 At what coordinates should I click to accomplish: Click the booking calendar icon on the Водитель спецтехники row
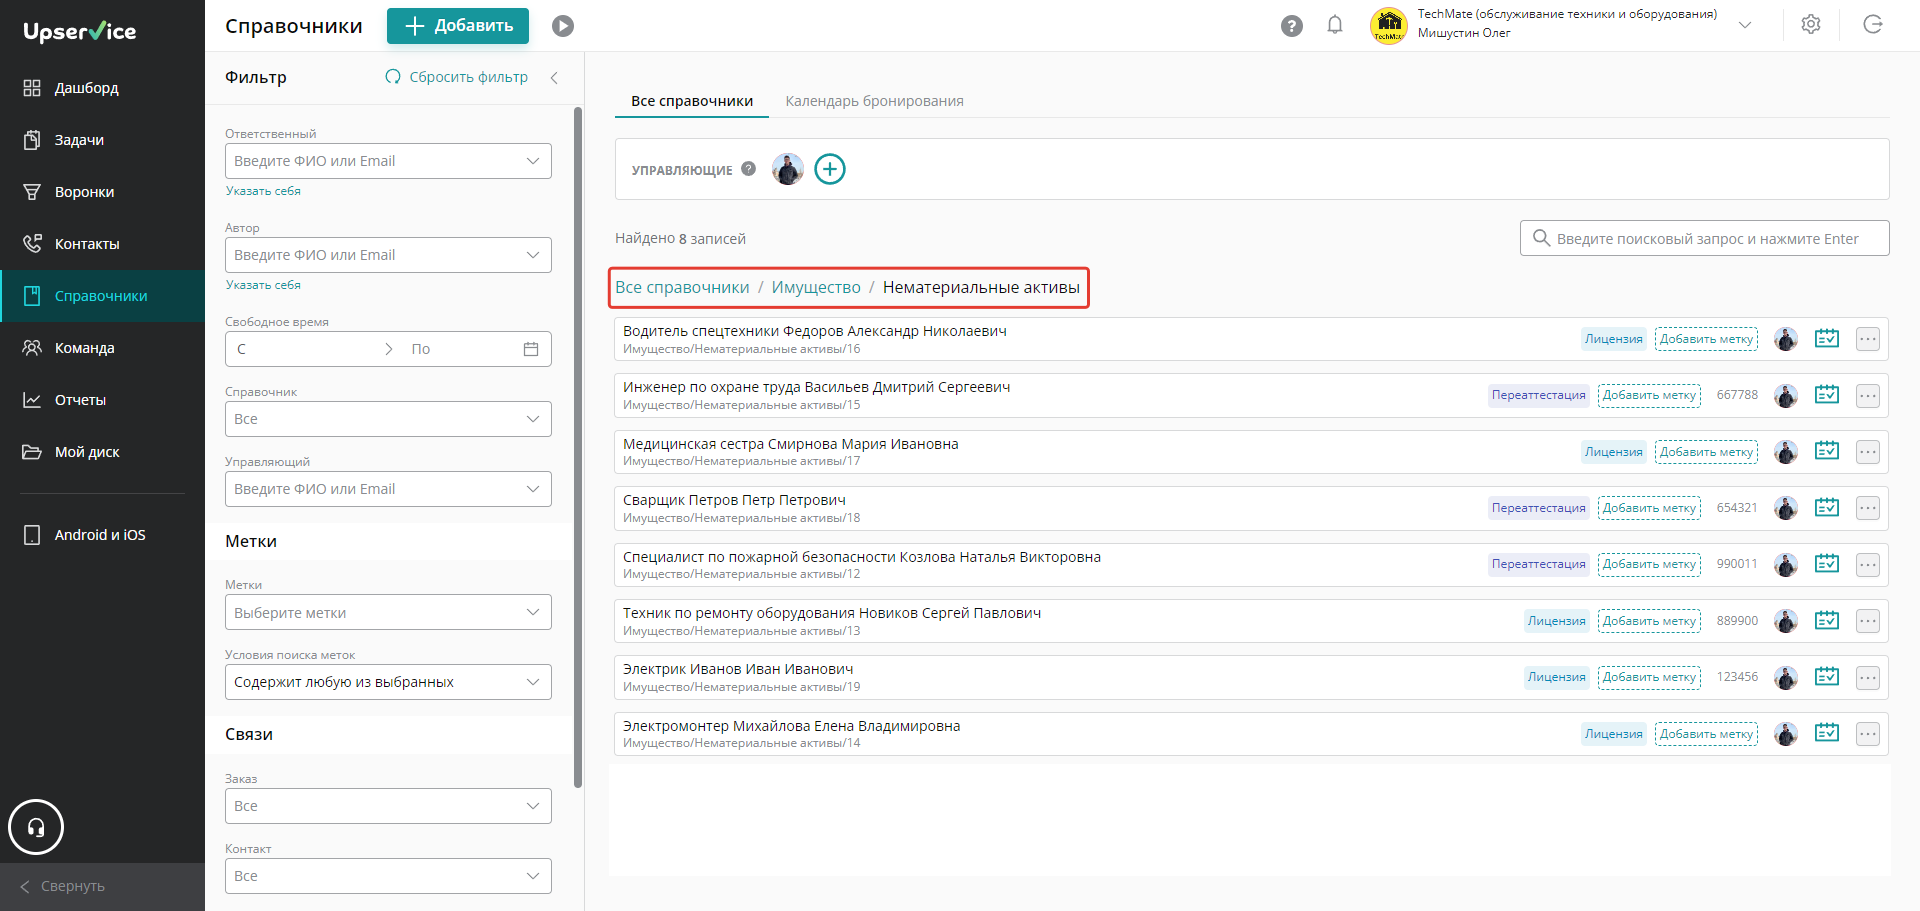(x=1827, y=339)
